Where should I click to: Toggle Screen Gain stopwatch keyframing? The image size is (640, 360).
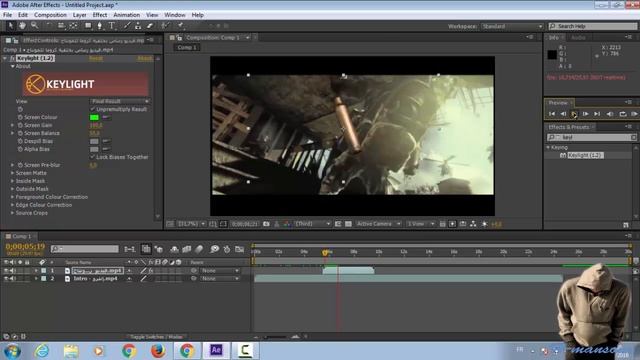20,125
